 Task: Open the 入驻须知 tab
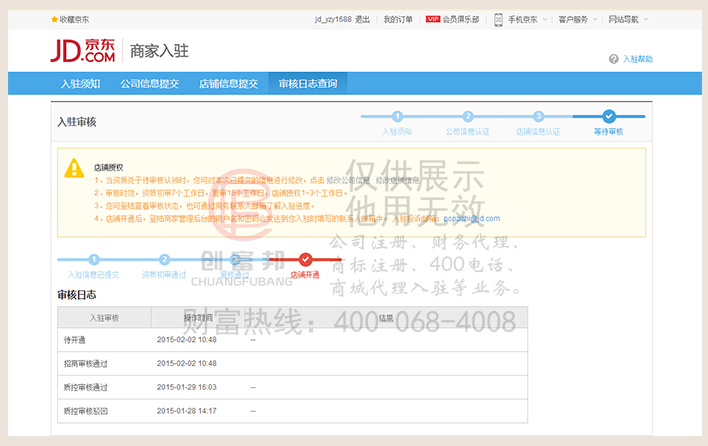point(80,84)
